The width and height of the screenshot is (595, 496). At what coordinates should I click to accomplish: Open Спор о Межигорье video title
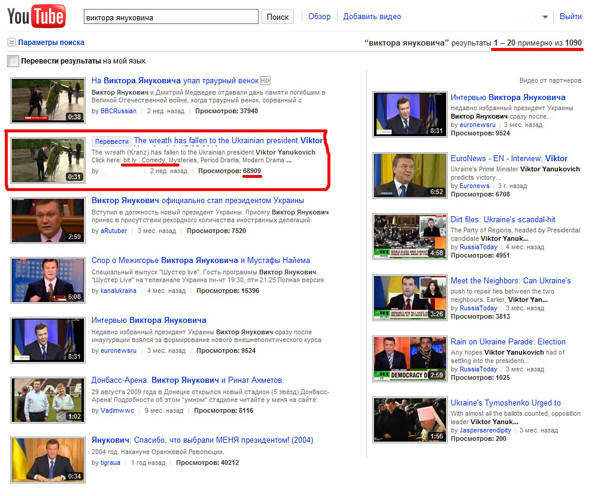click(201, 260)
